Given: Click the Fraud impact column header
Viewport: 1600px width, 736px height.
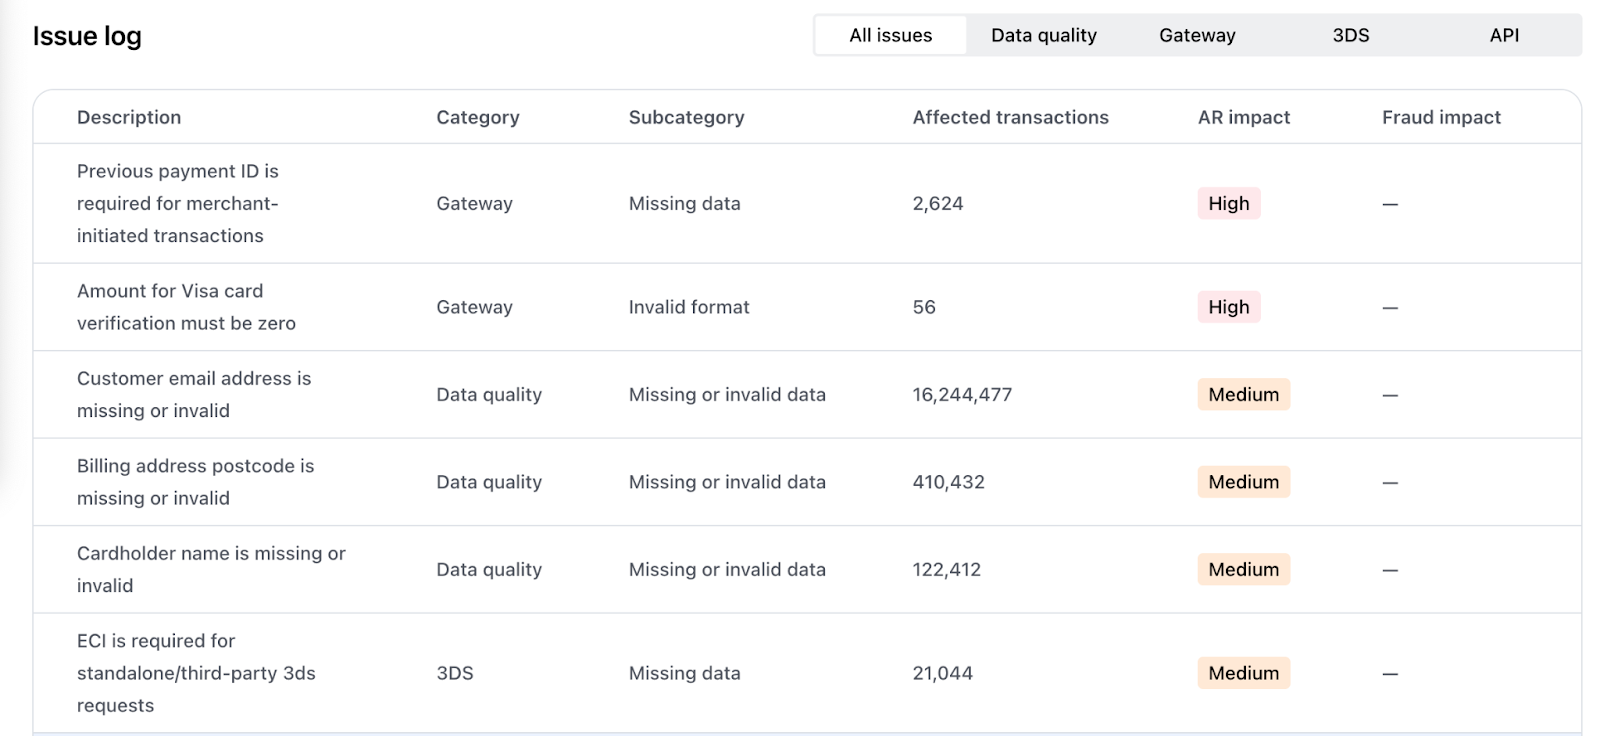Looking at the screenshot, I should click(x=1441, y=117).
